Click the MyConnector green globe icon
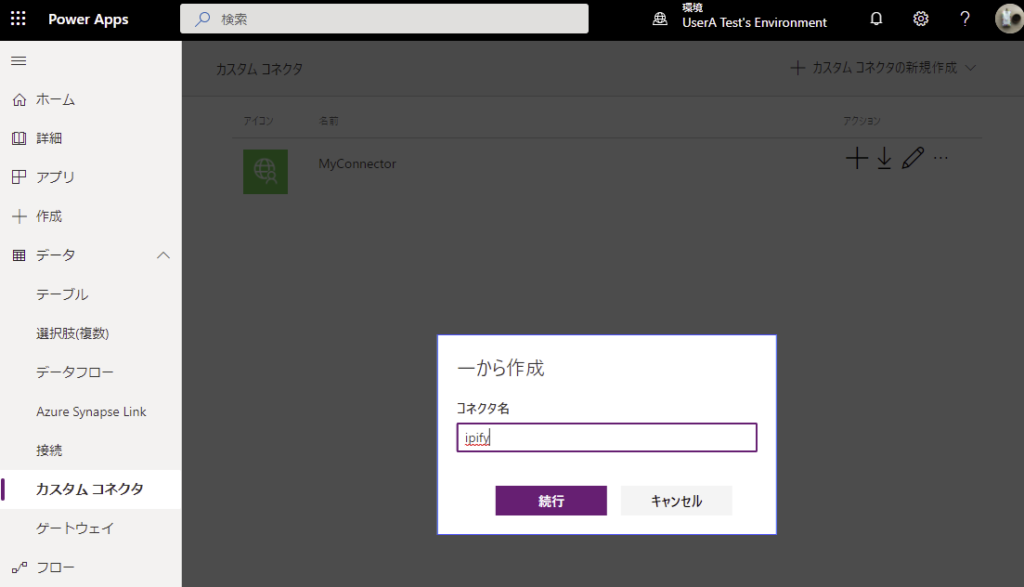 pos(265,172)
